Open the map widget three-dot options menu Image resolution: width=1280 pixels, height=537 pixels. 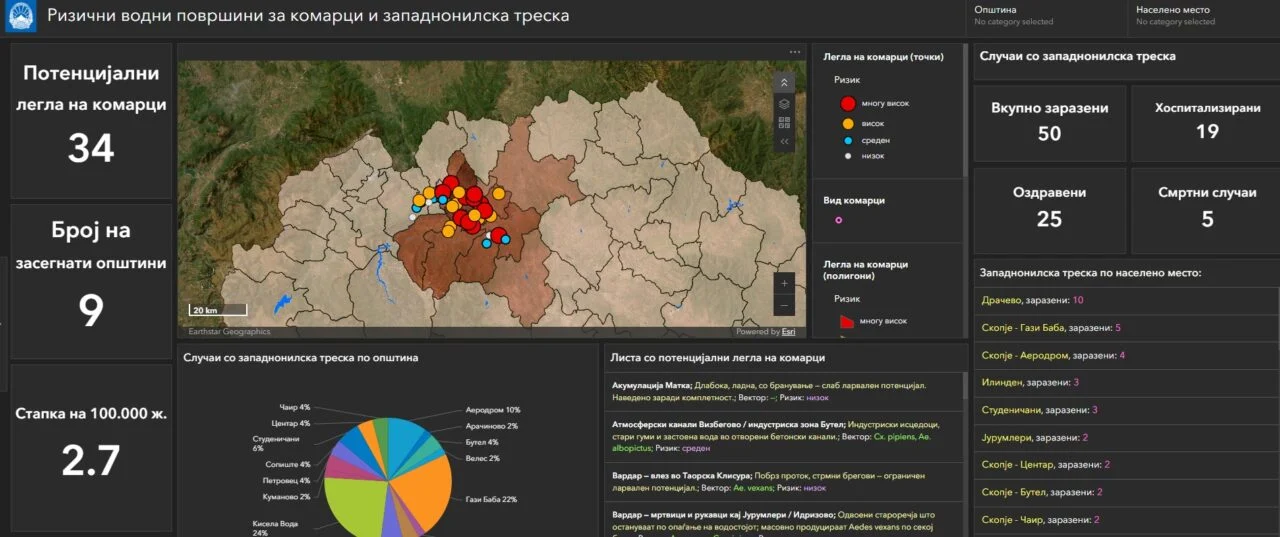coord(795,52)
